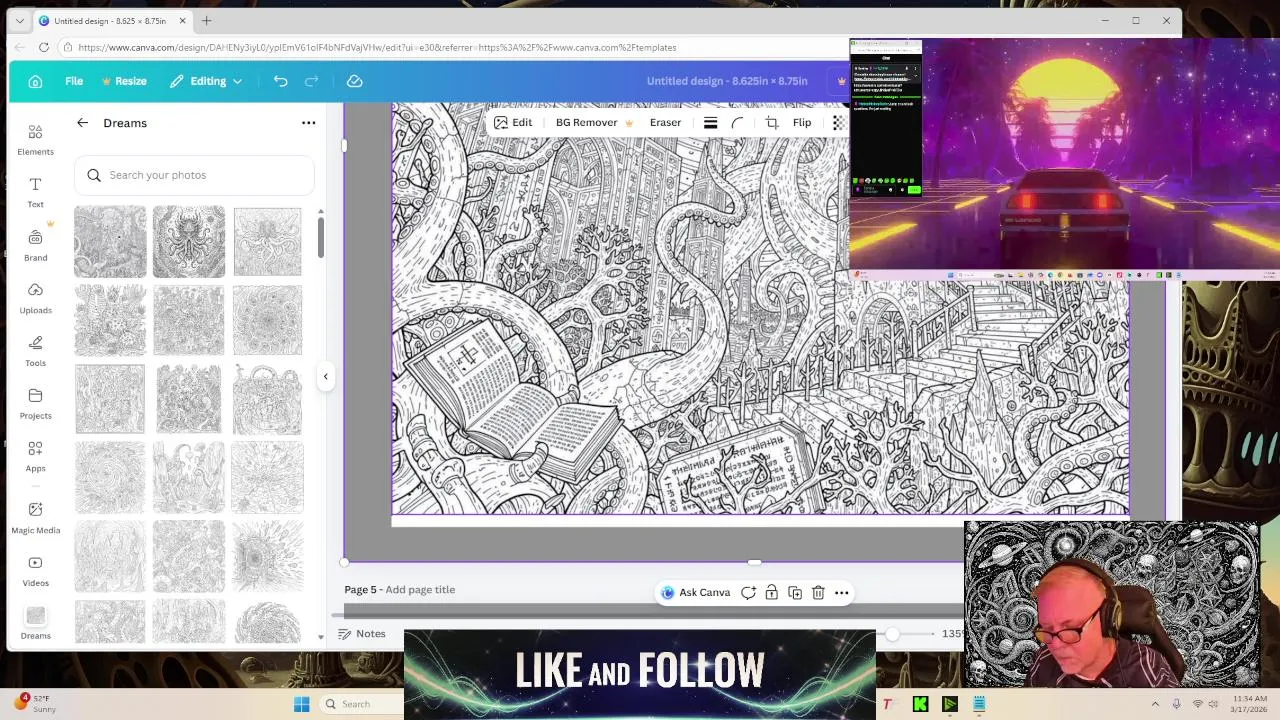1280x720 pixels.
Task: Click BG Remover button
Action: pos(594,123)
